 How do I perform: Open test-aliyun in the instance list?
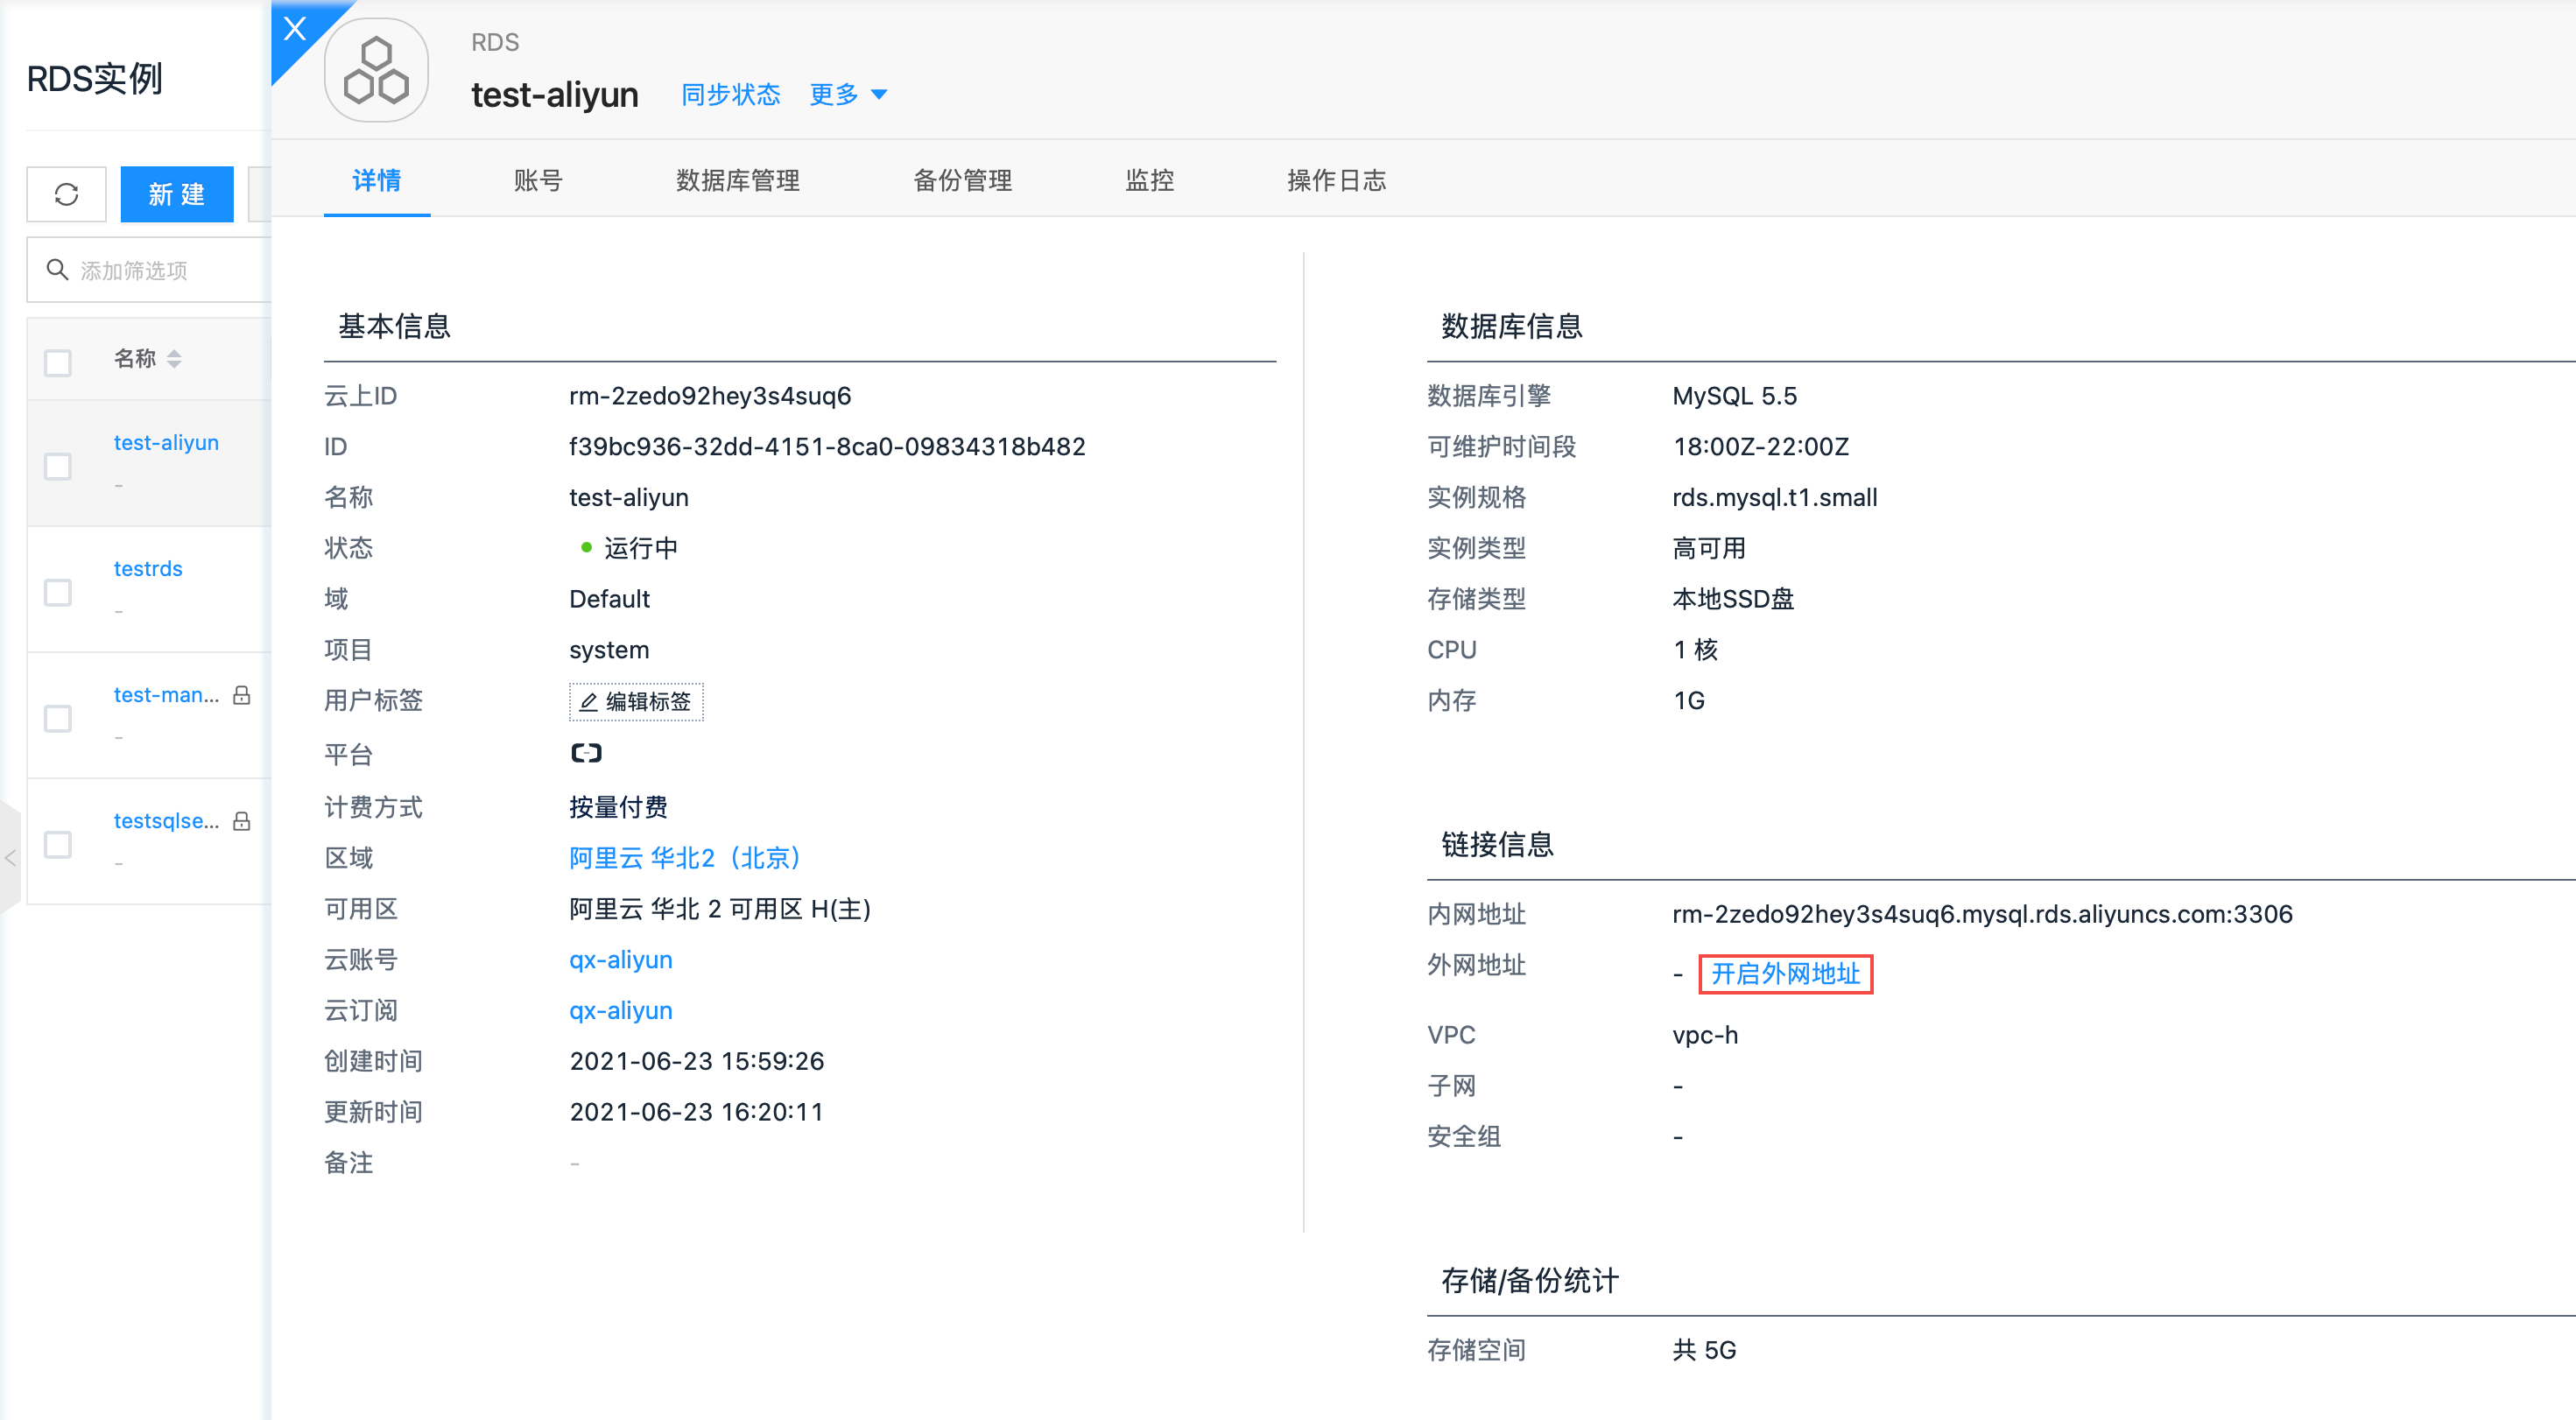pos(166,442)
